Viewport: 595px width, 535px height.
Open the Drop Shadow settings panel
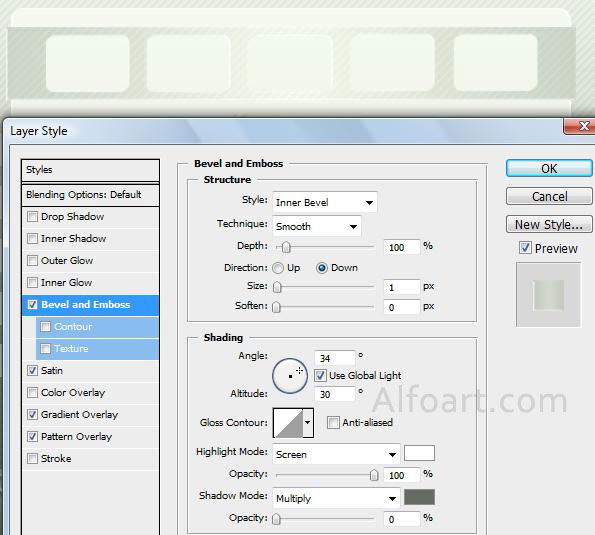pyautogui.click(x=72, y=217)
